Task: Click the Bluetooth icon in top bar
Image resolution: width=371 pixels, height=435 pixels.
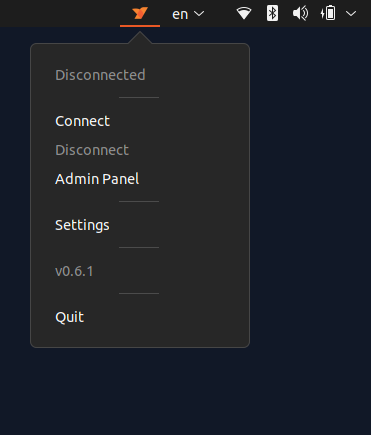Action: click(272, 14)
